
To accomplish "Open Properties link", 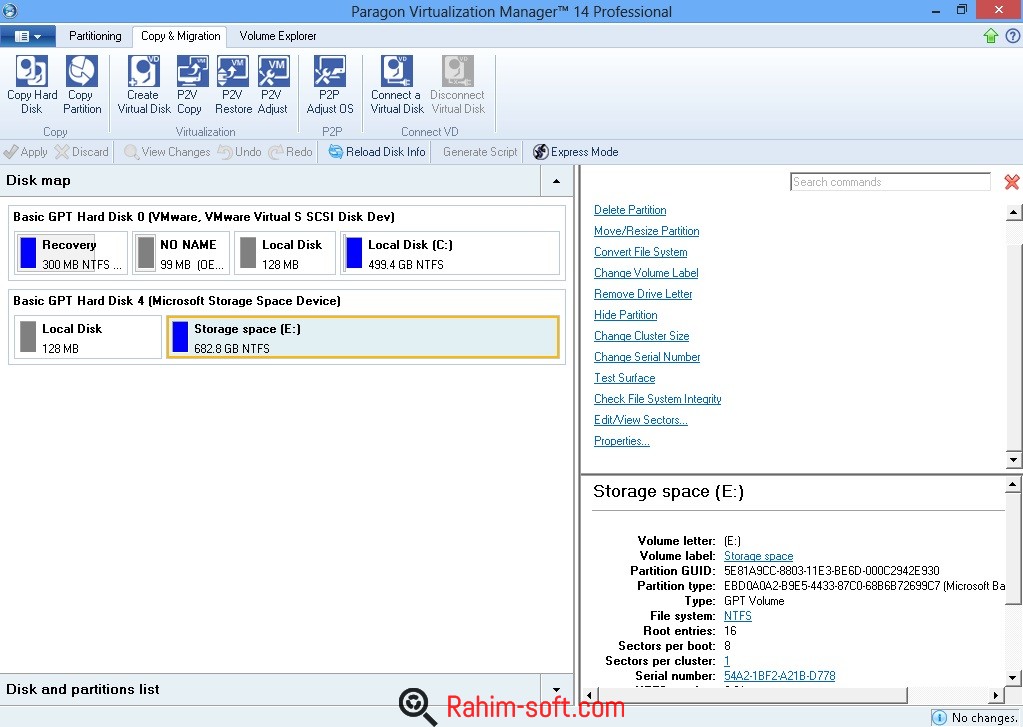I will coord(622,441).
